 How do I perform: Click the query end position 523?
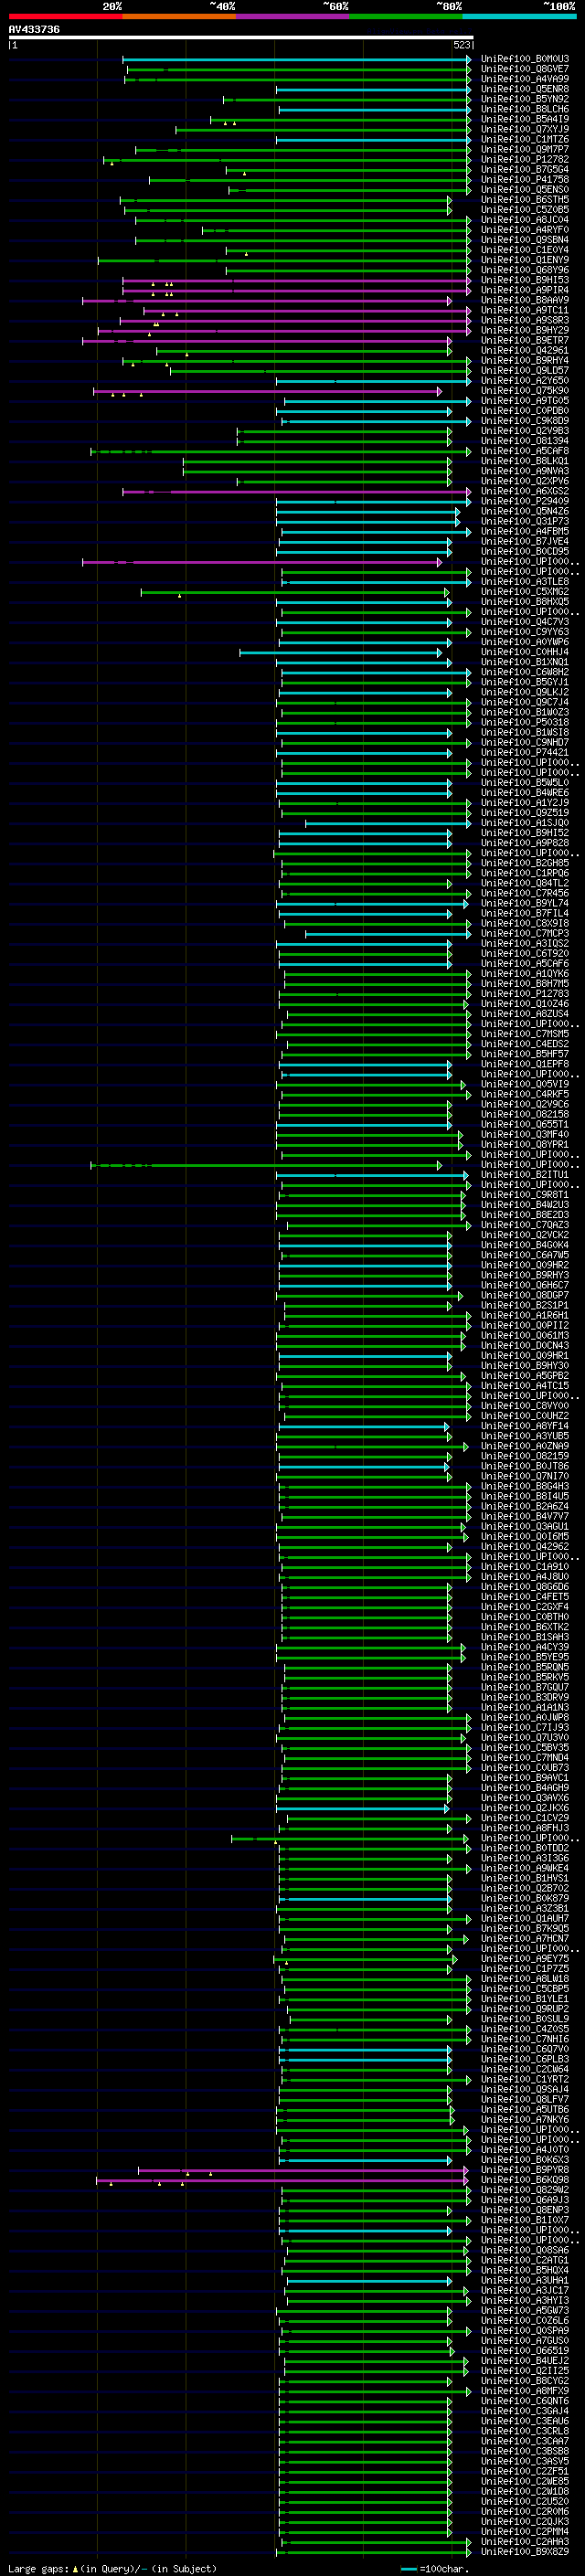(462, 45)
